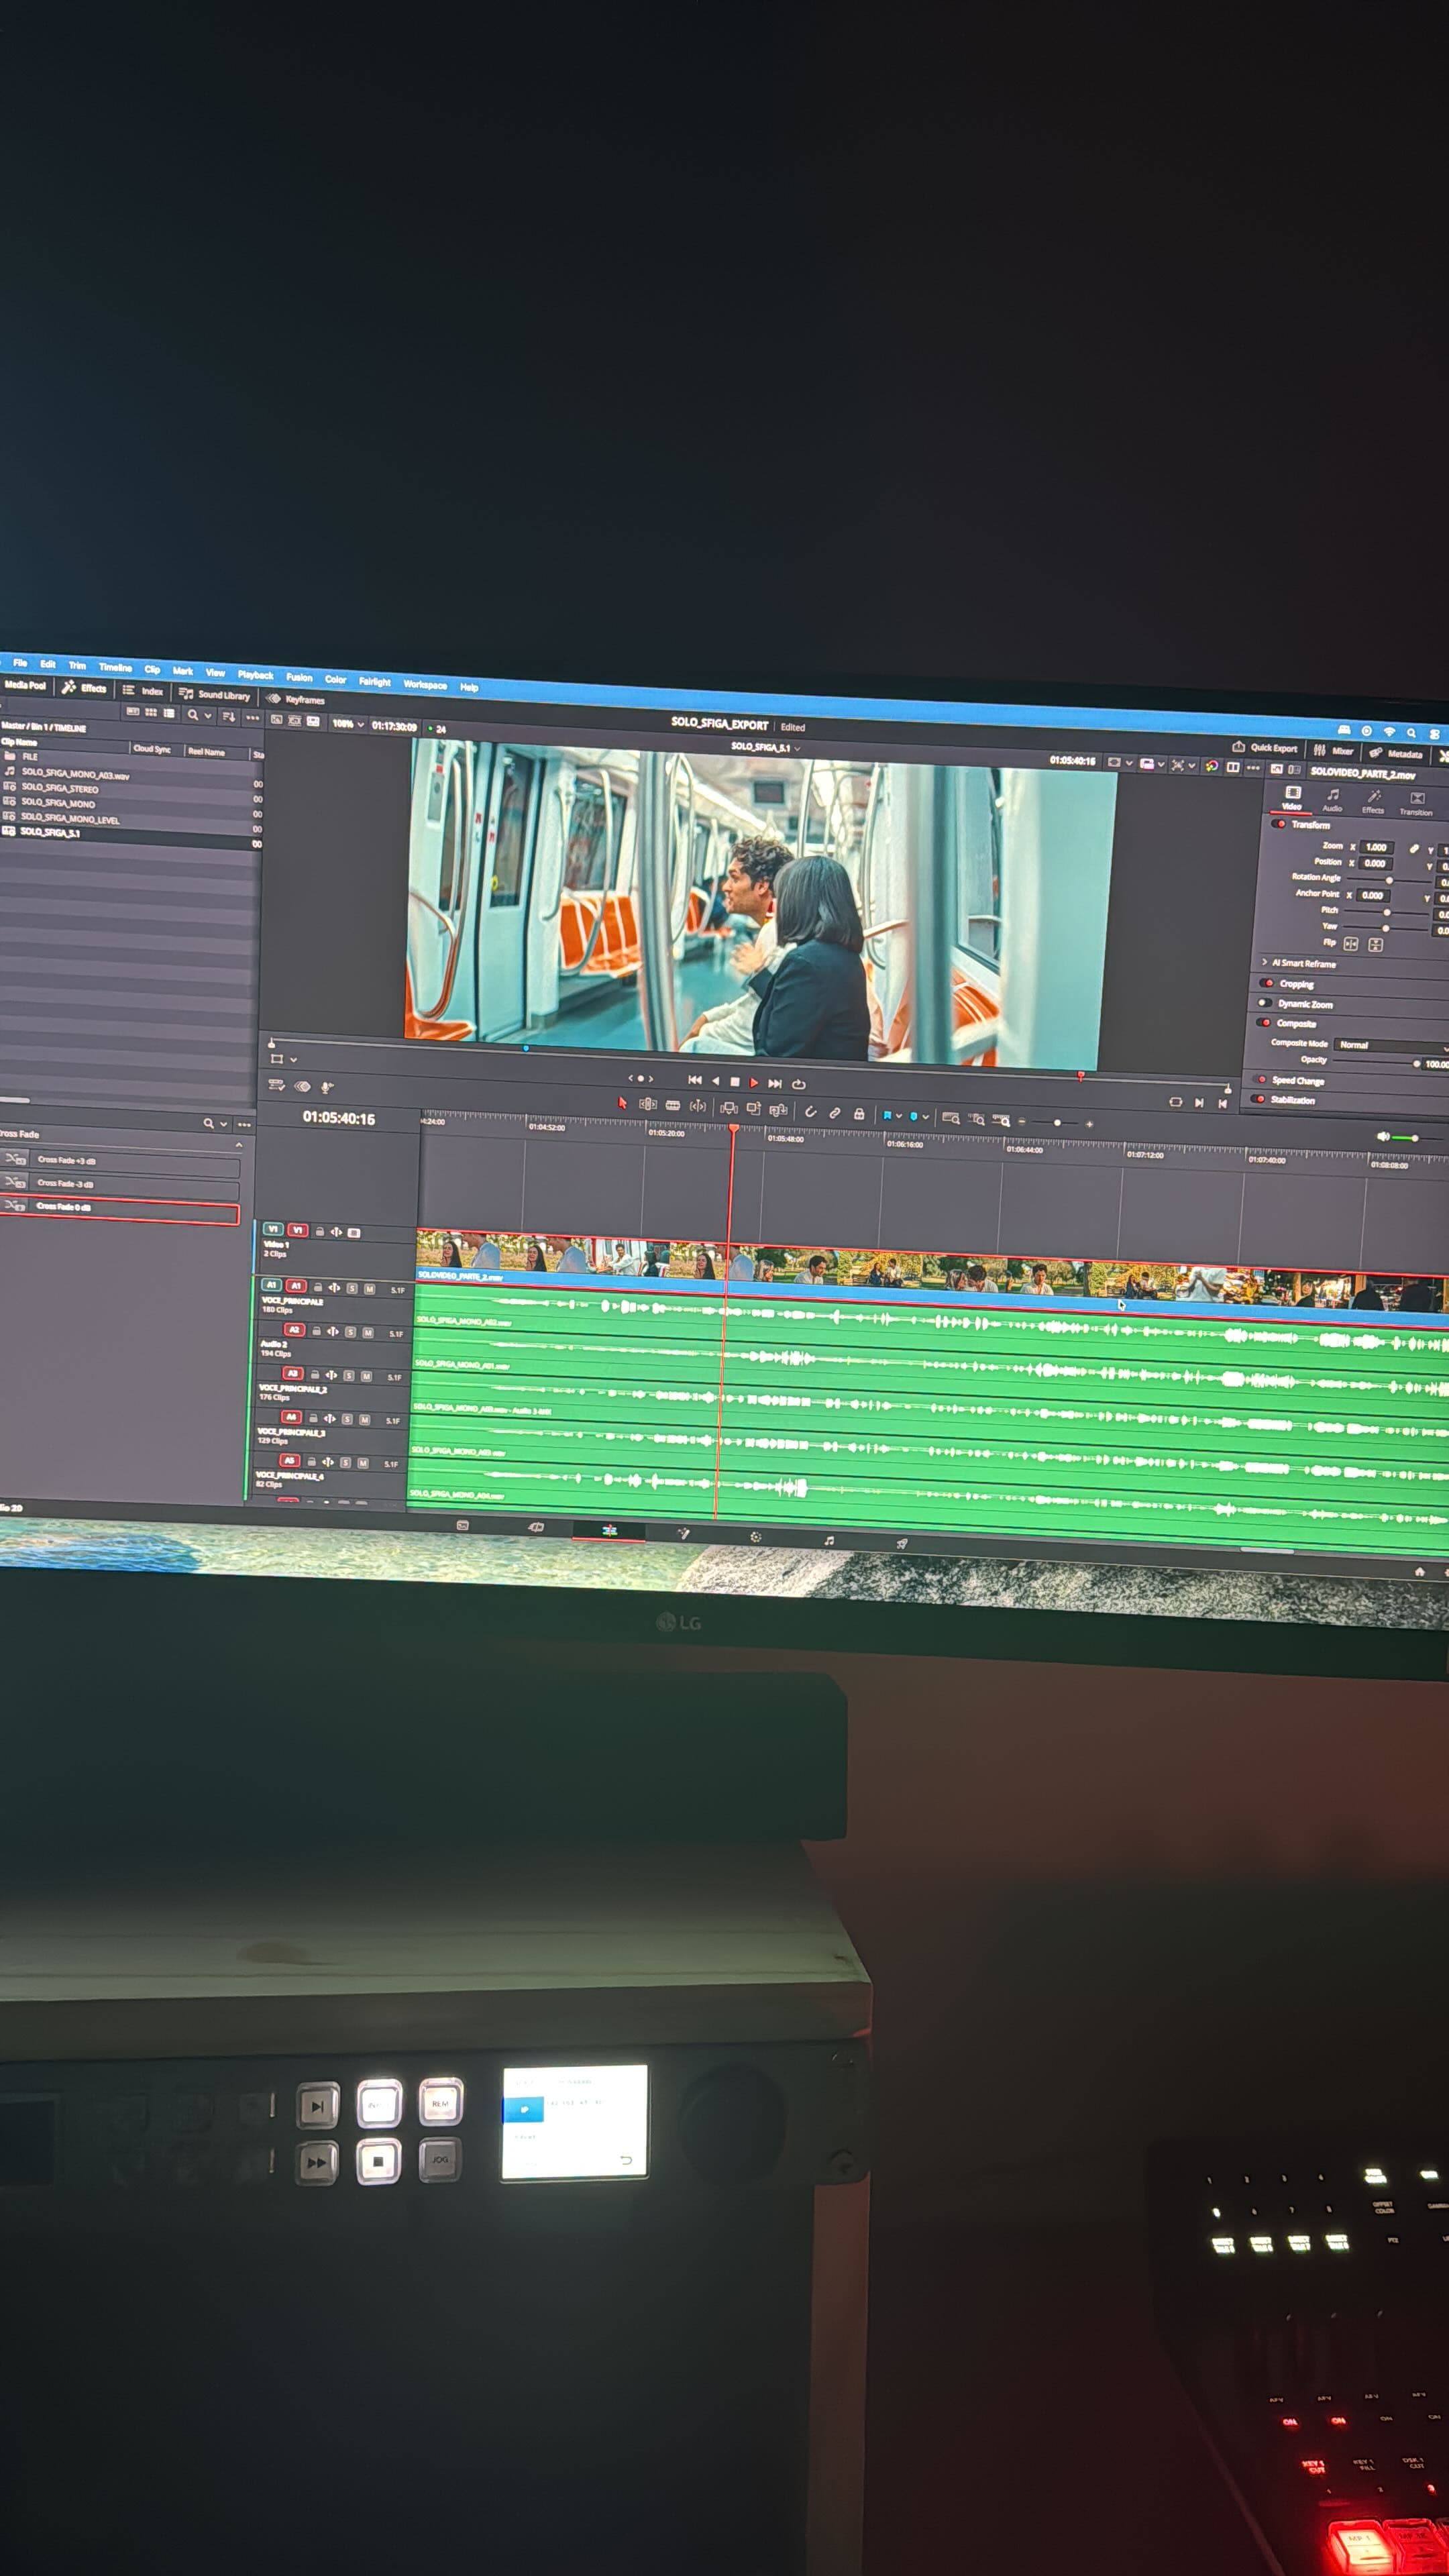Solo track A2 Audio 2 with S button

[x=350, y=1332]
